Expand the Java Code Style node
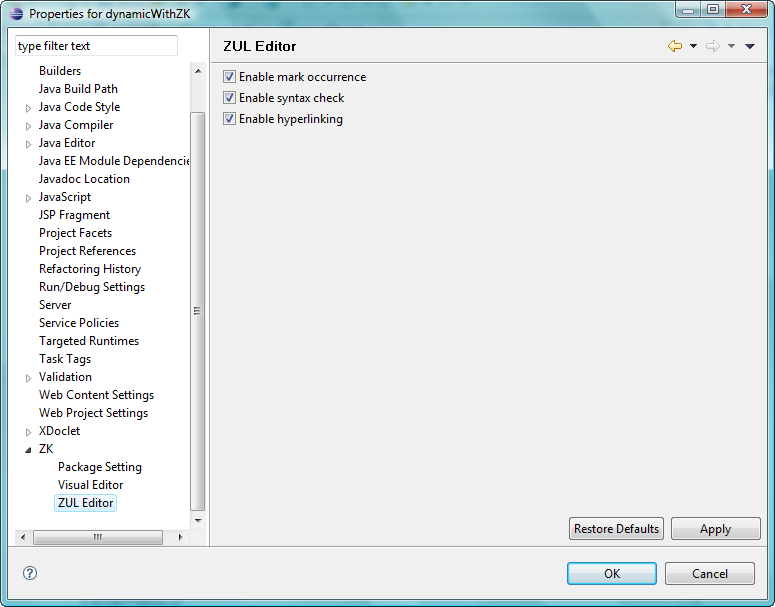The width and height of the screenshot is (775, 607). pyautogui.click(x=28, y=108)
